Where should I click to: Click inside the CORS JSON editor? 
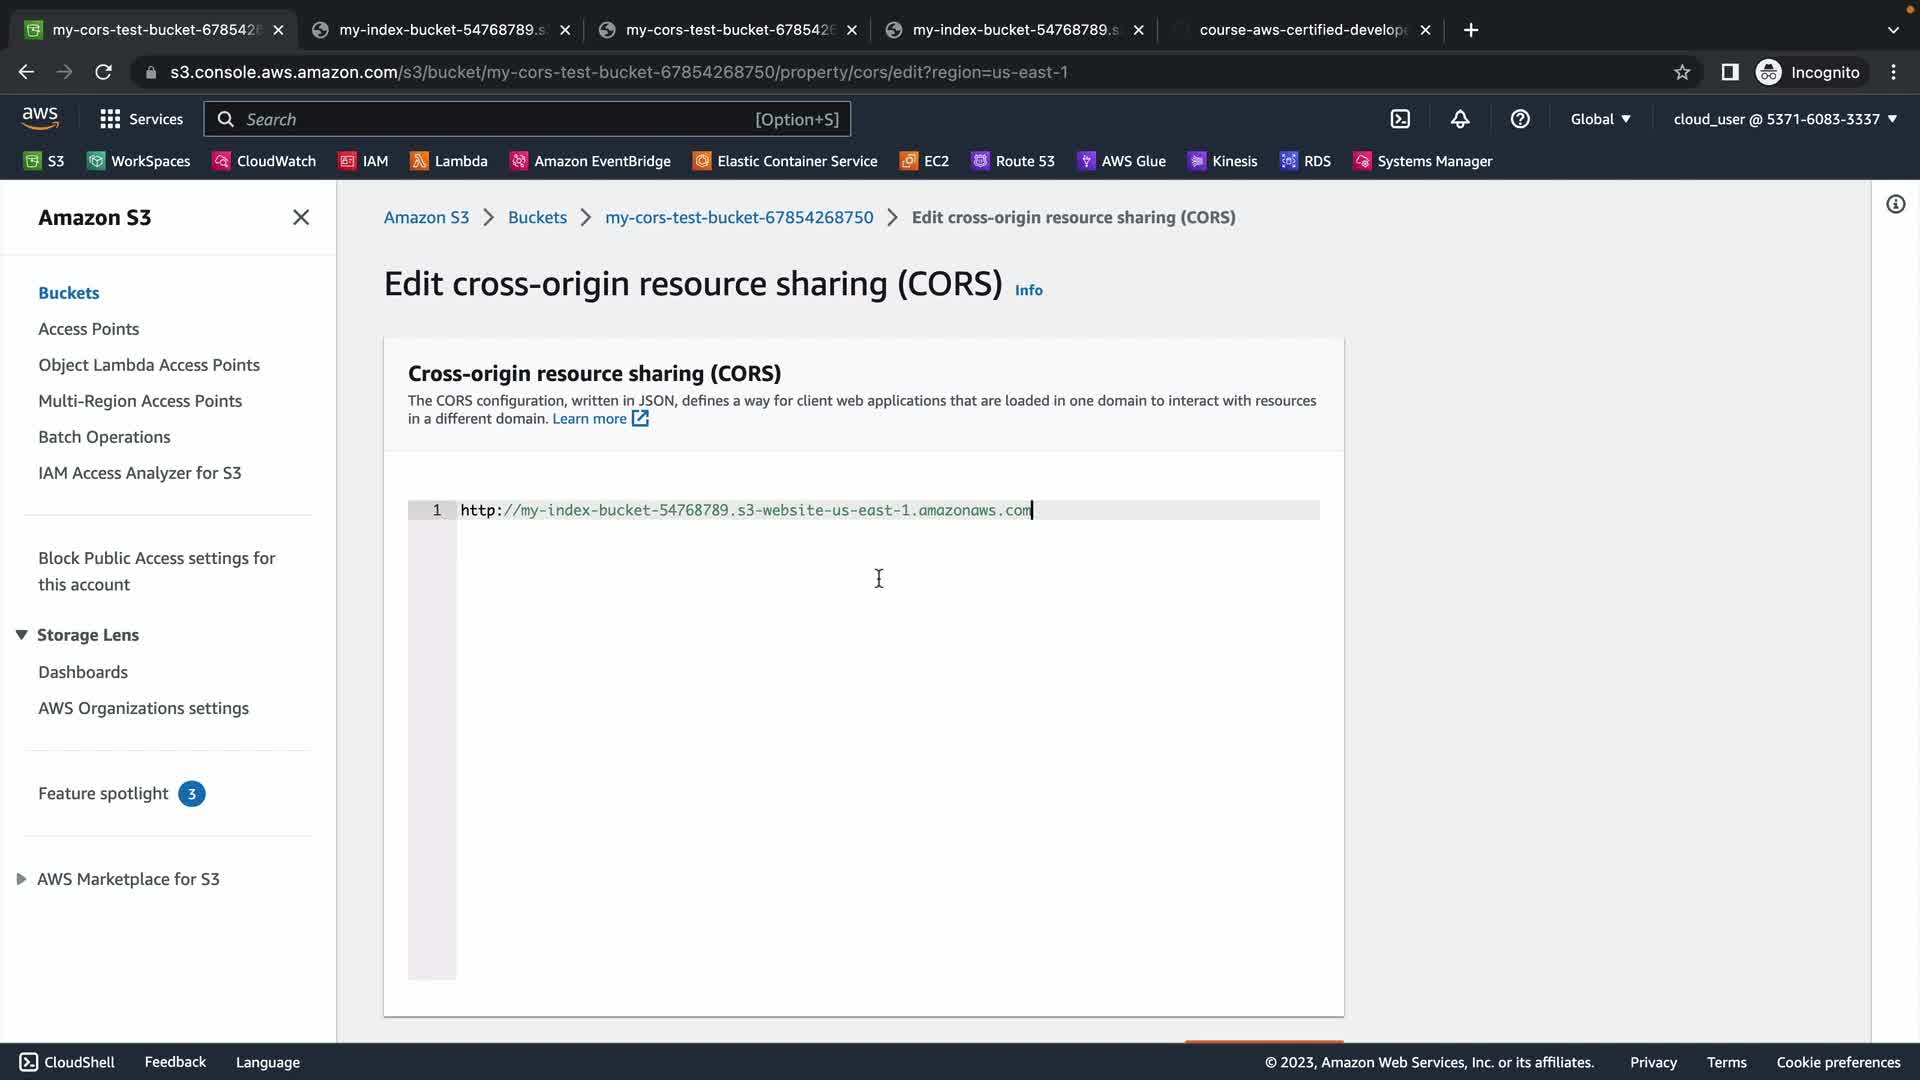(880, 700)
